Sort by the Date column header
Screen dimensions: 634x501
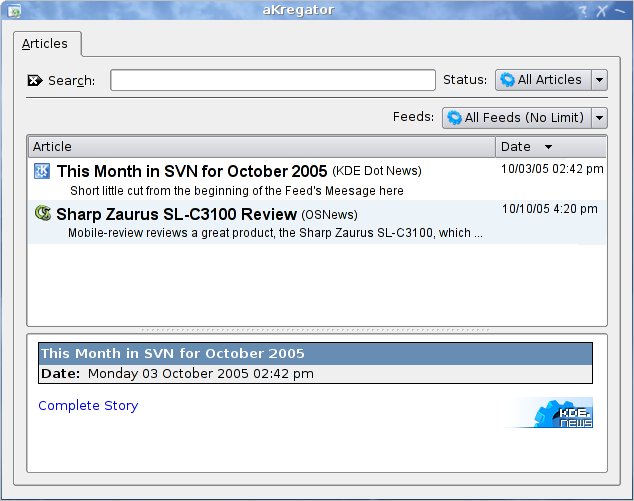(x=550, y=147)
